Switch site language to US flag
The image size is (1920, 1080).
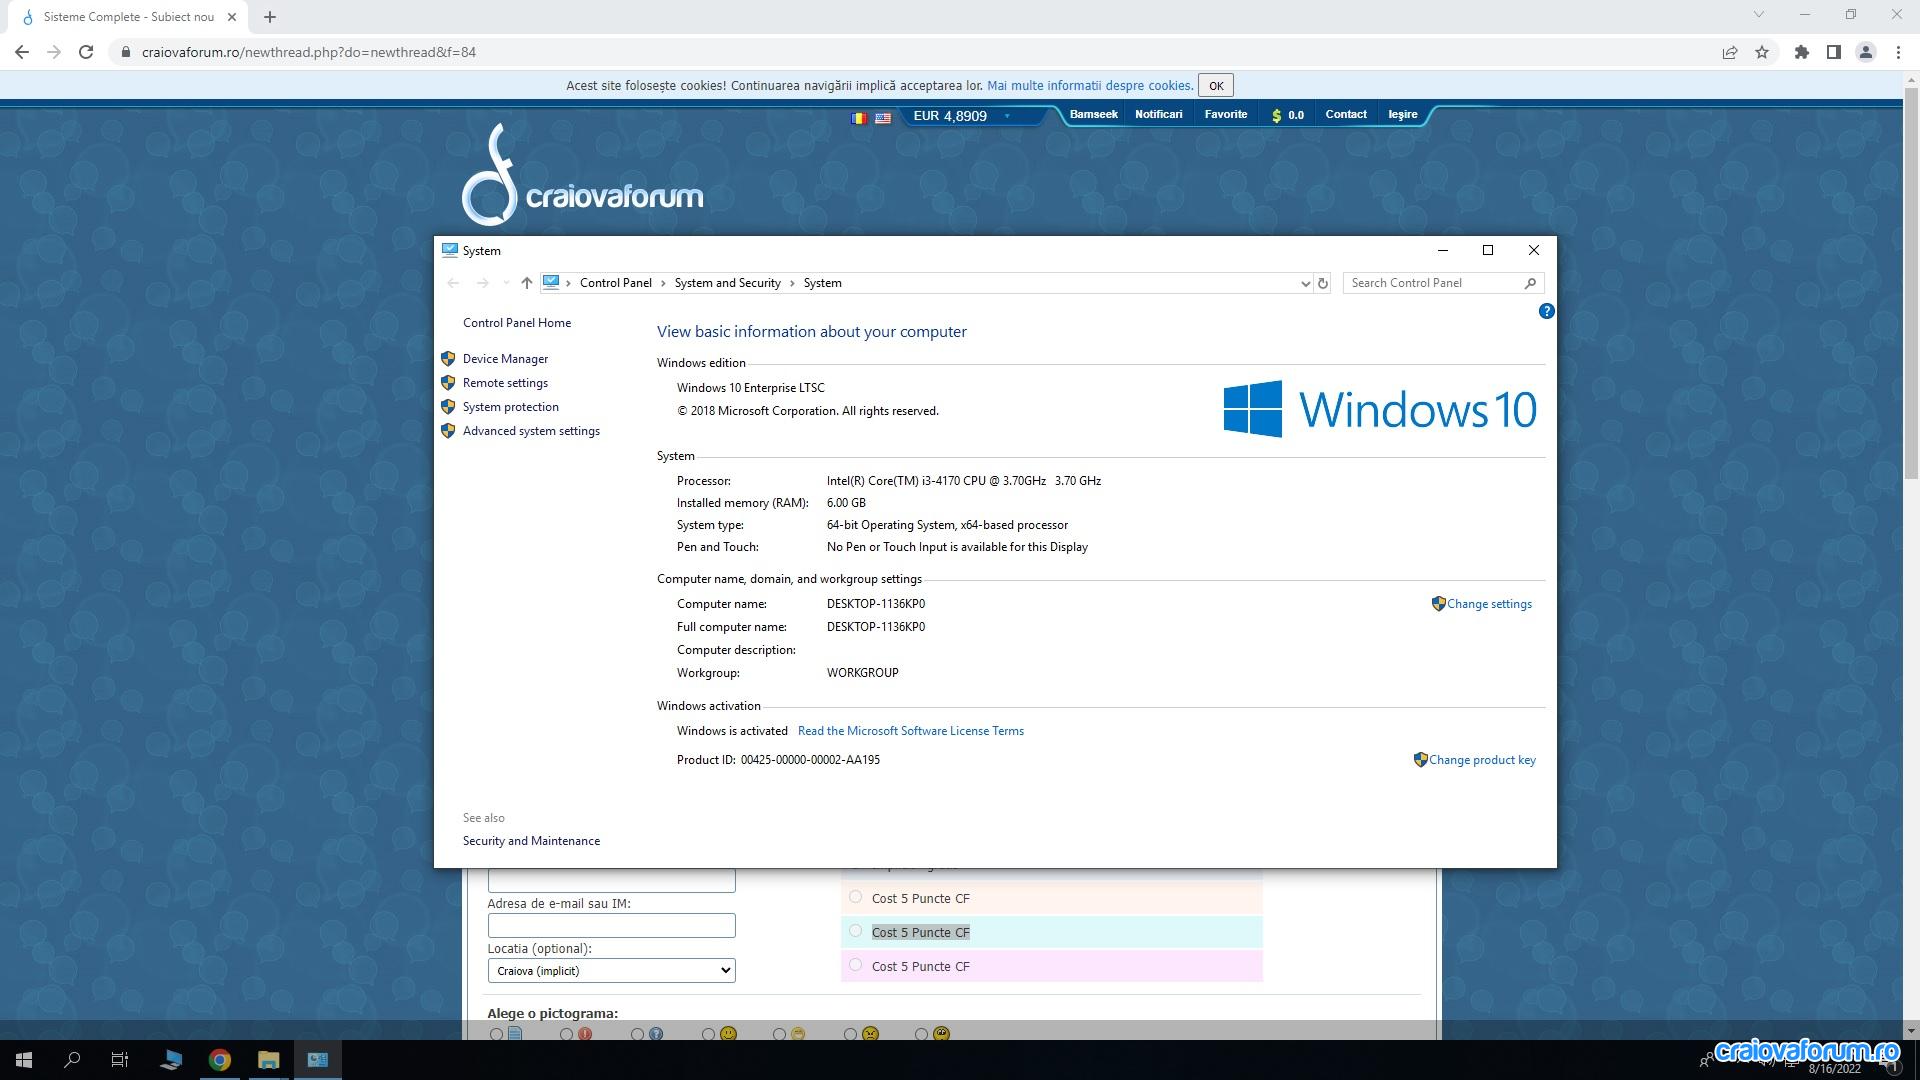coord(883,117)
